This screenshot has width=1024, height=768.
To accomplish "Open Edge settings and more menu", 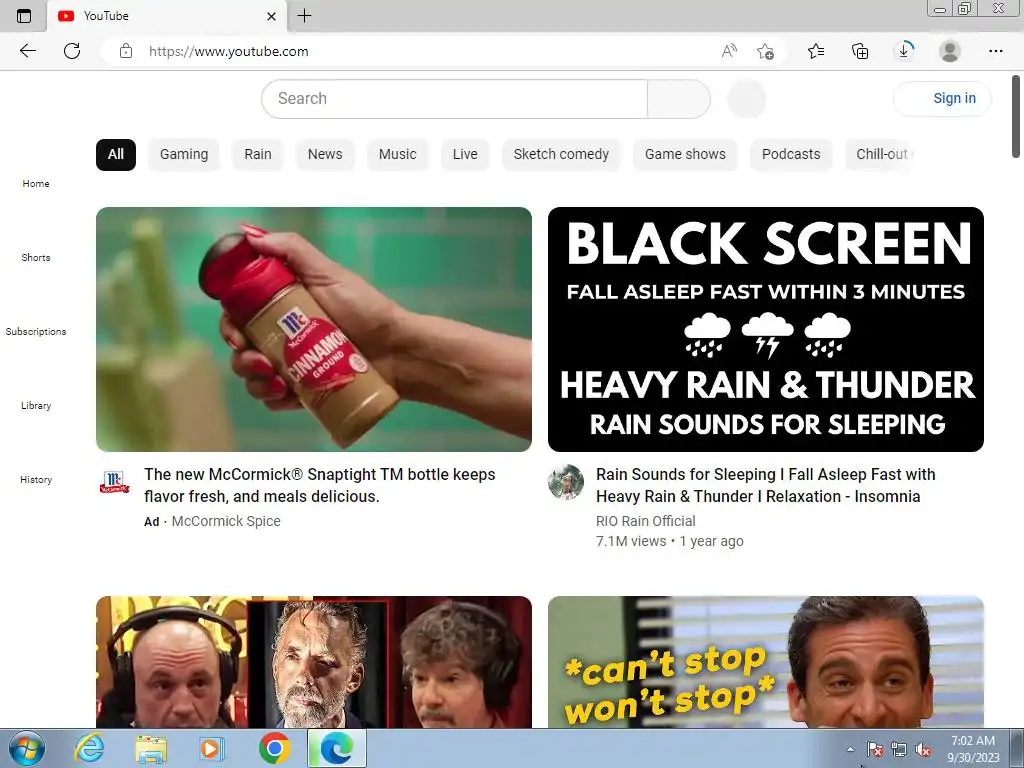I will (x=995, y=51).
